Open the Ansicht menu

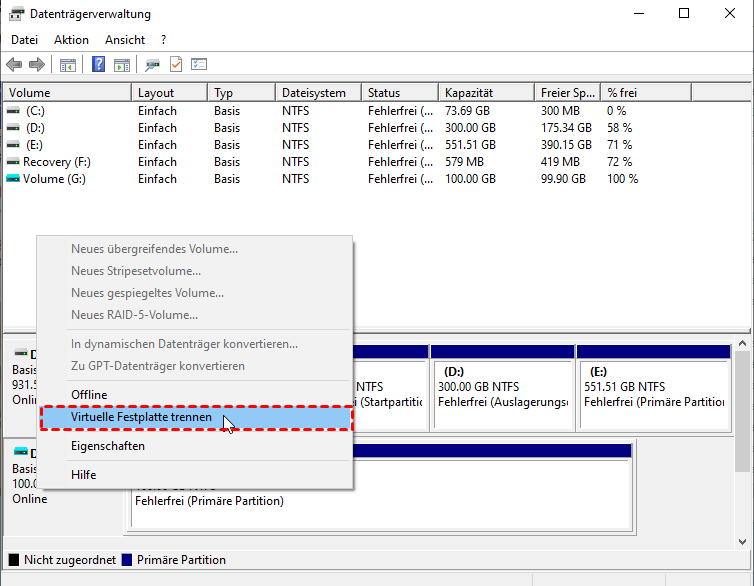(125, 40)
